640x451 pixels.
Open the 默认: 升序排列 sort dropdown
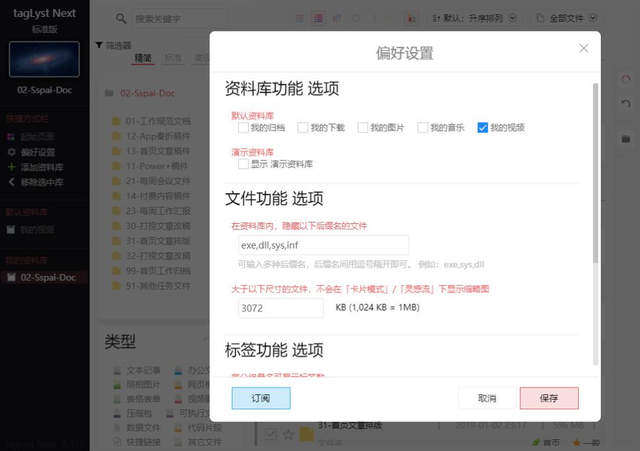click(x=474, y=18)
